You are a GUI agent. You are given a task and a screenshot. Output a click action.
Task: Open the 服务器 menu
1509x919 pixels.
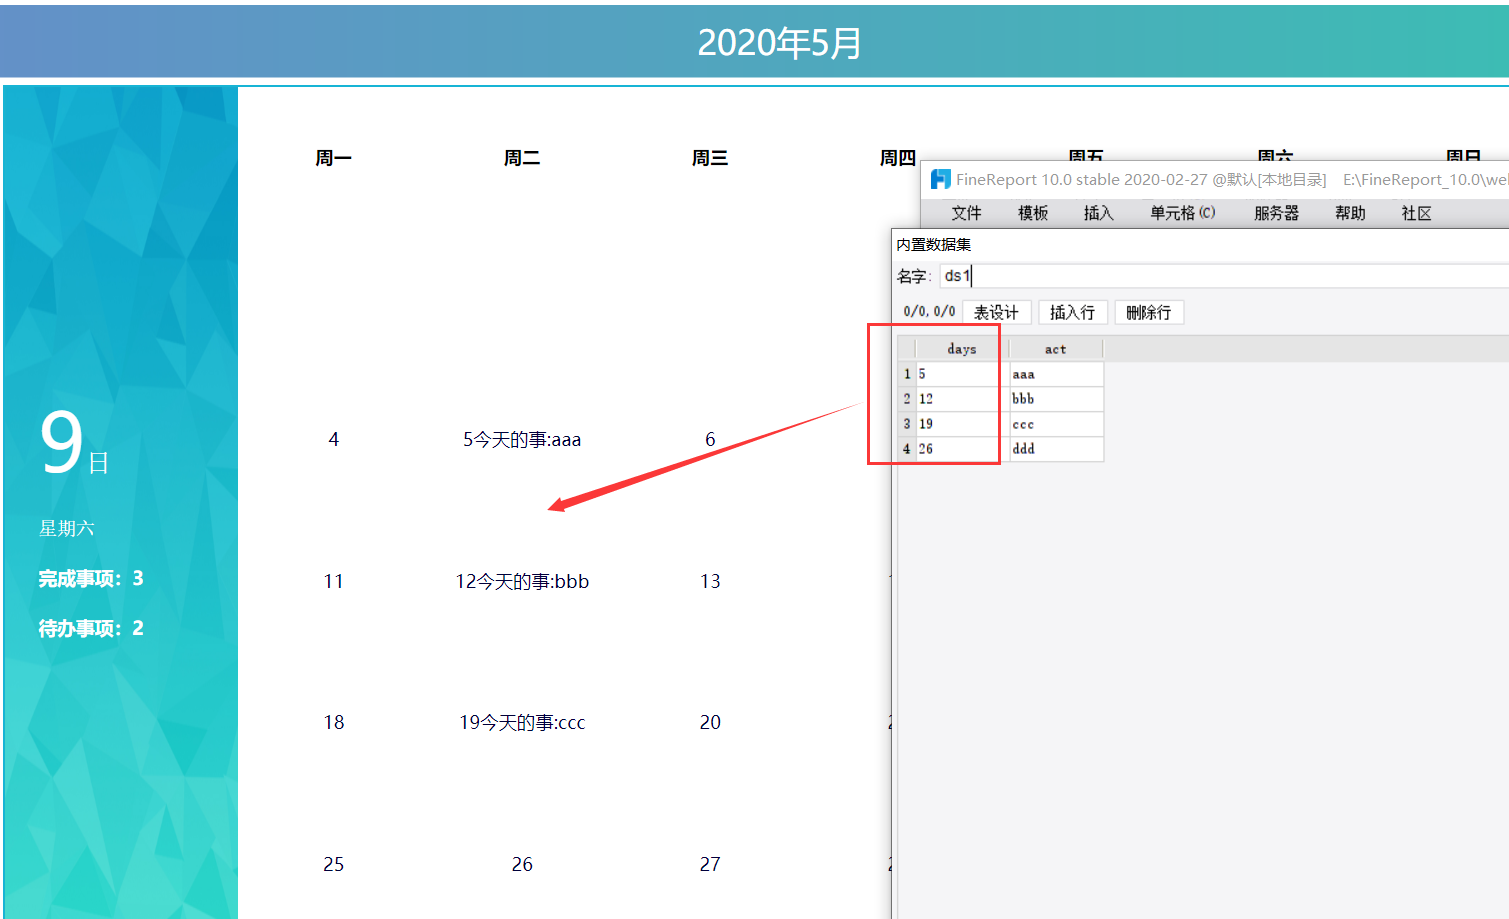pos(1276,213)
